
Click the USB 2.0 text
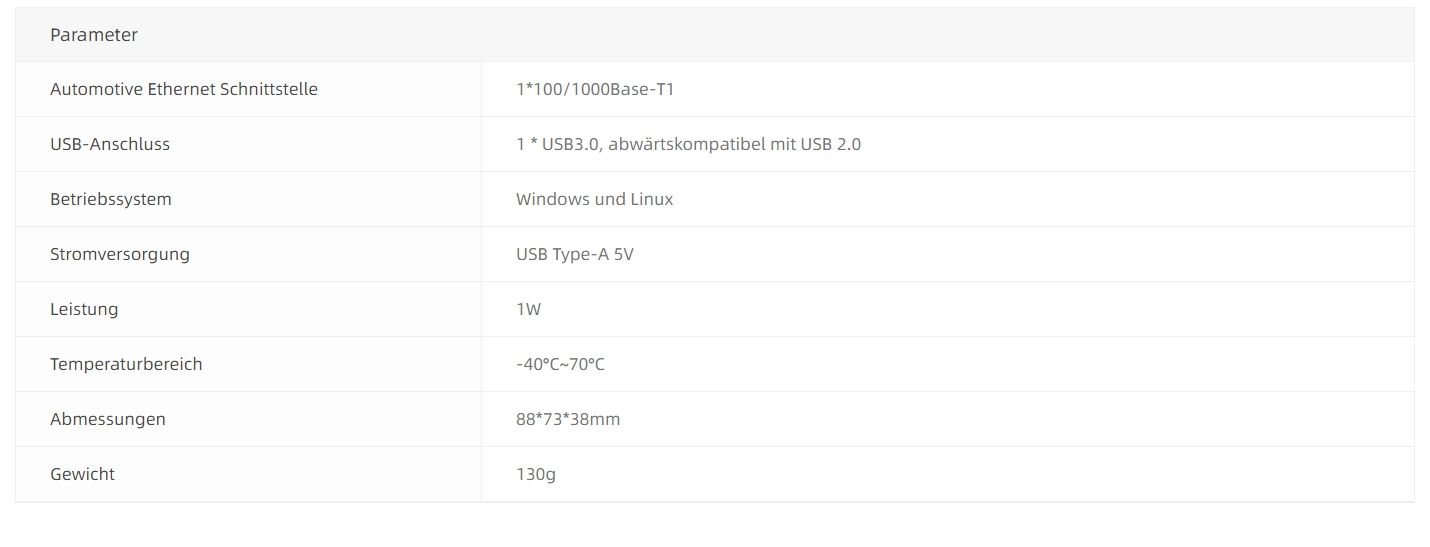click(x=831, y=144)
